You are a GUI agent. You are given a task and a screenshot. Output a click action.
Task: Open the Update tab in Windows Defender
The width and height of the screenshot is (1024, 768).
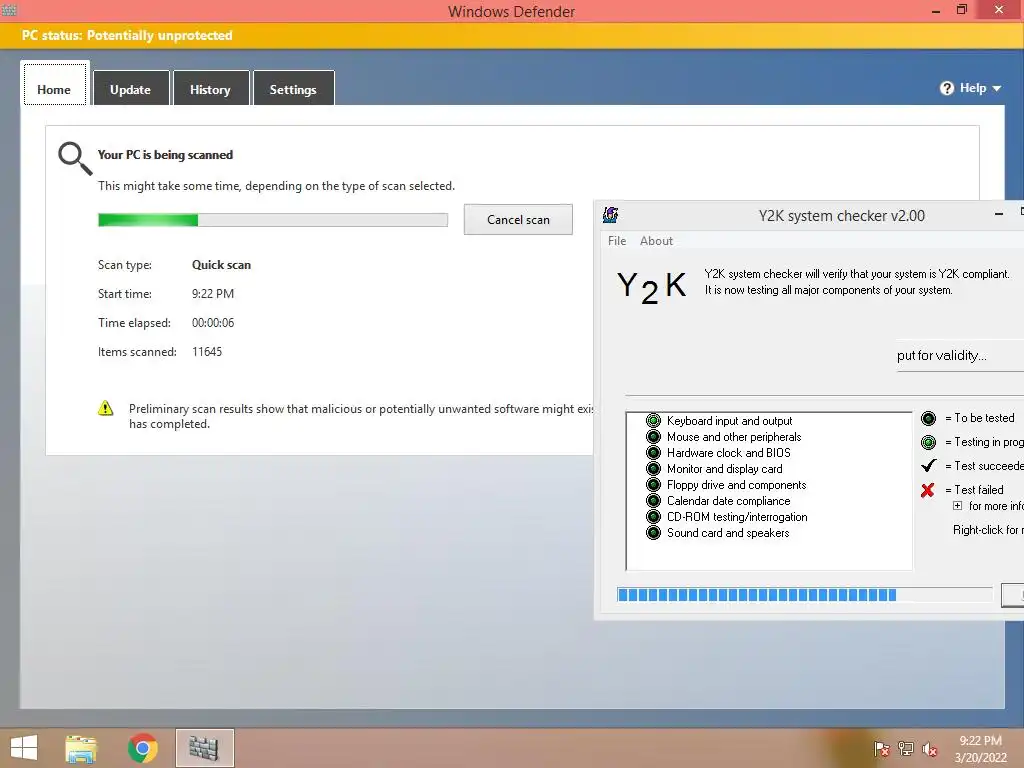point(131,88)
